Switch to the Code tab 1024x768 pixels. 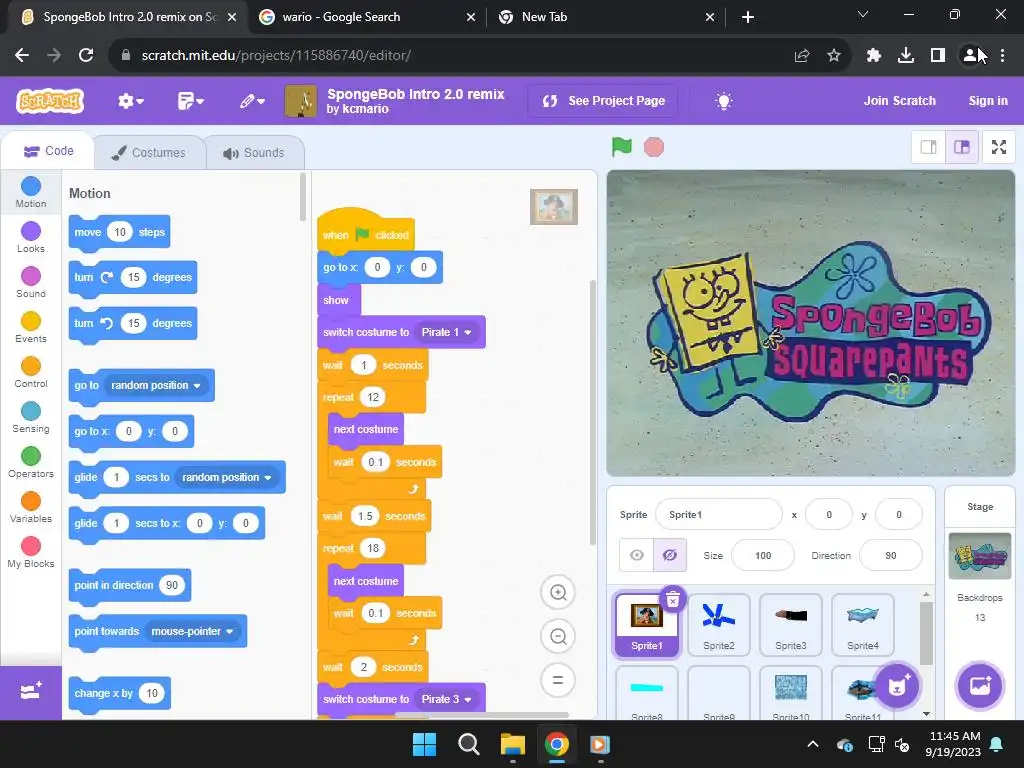tap(48, 152)
